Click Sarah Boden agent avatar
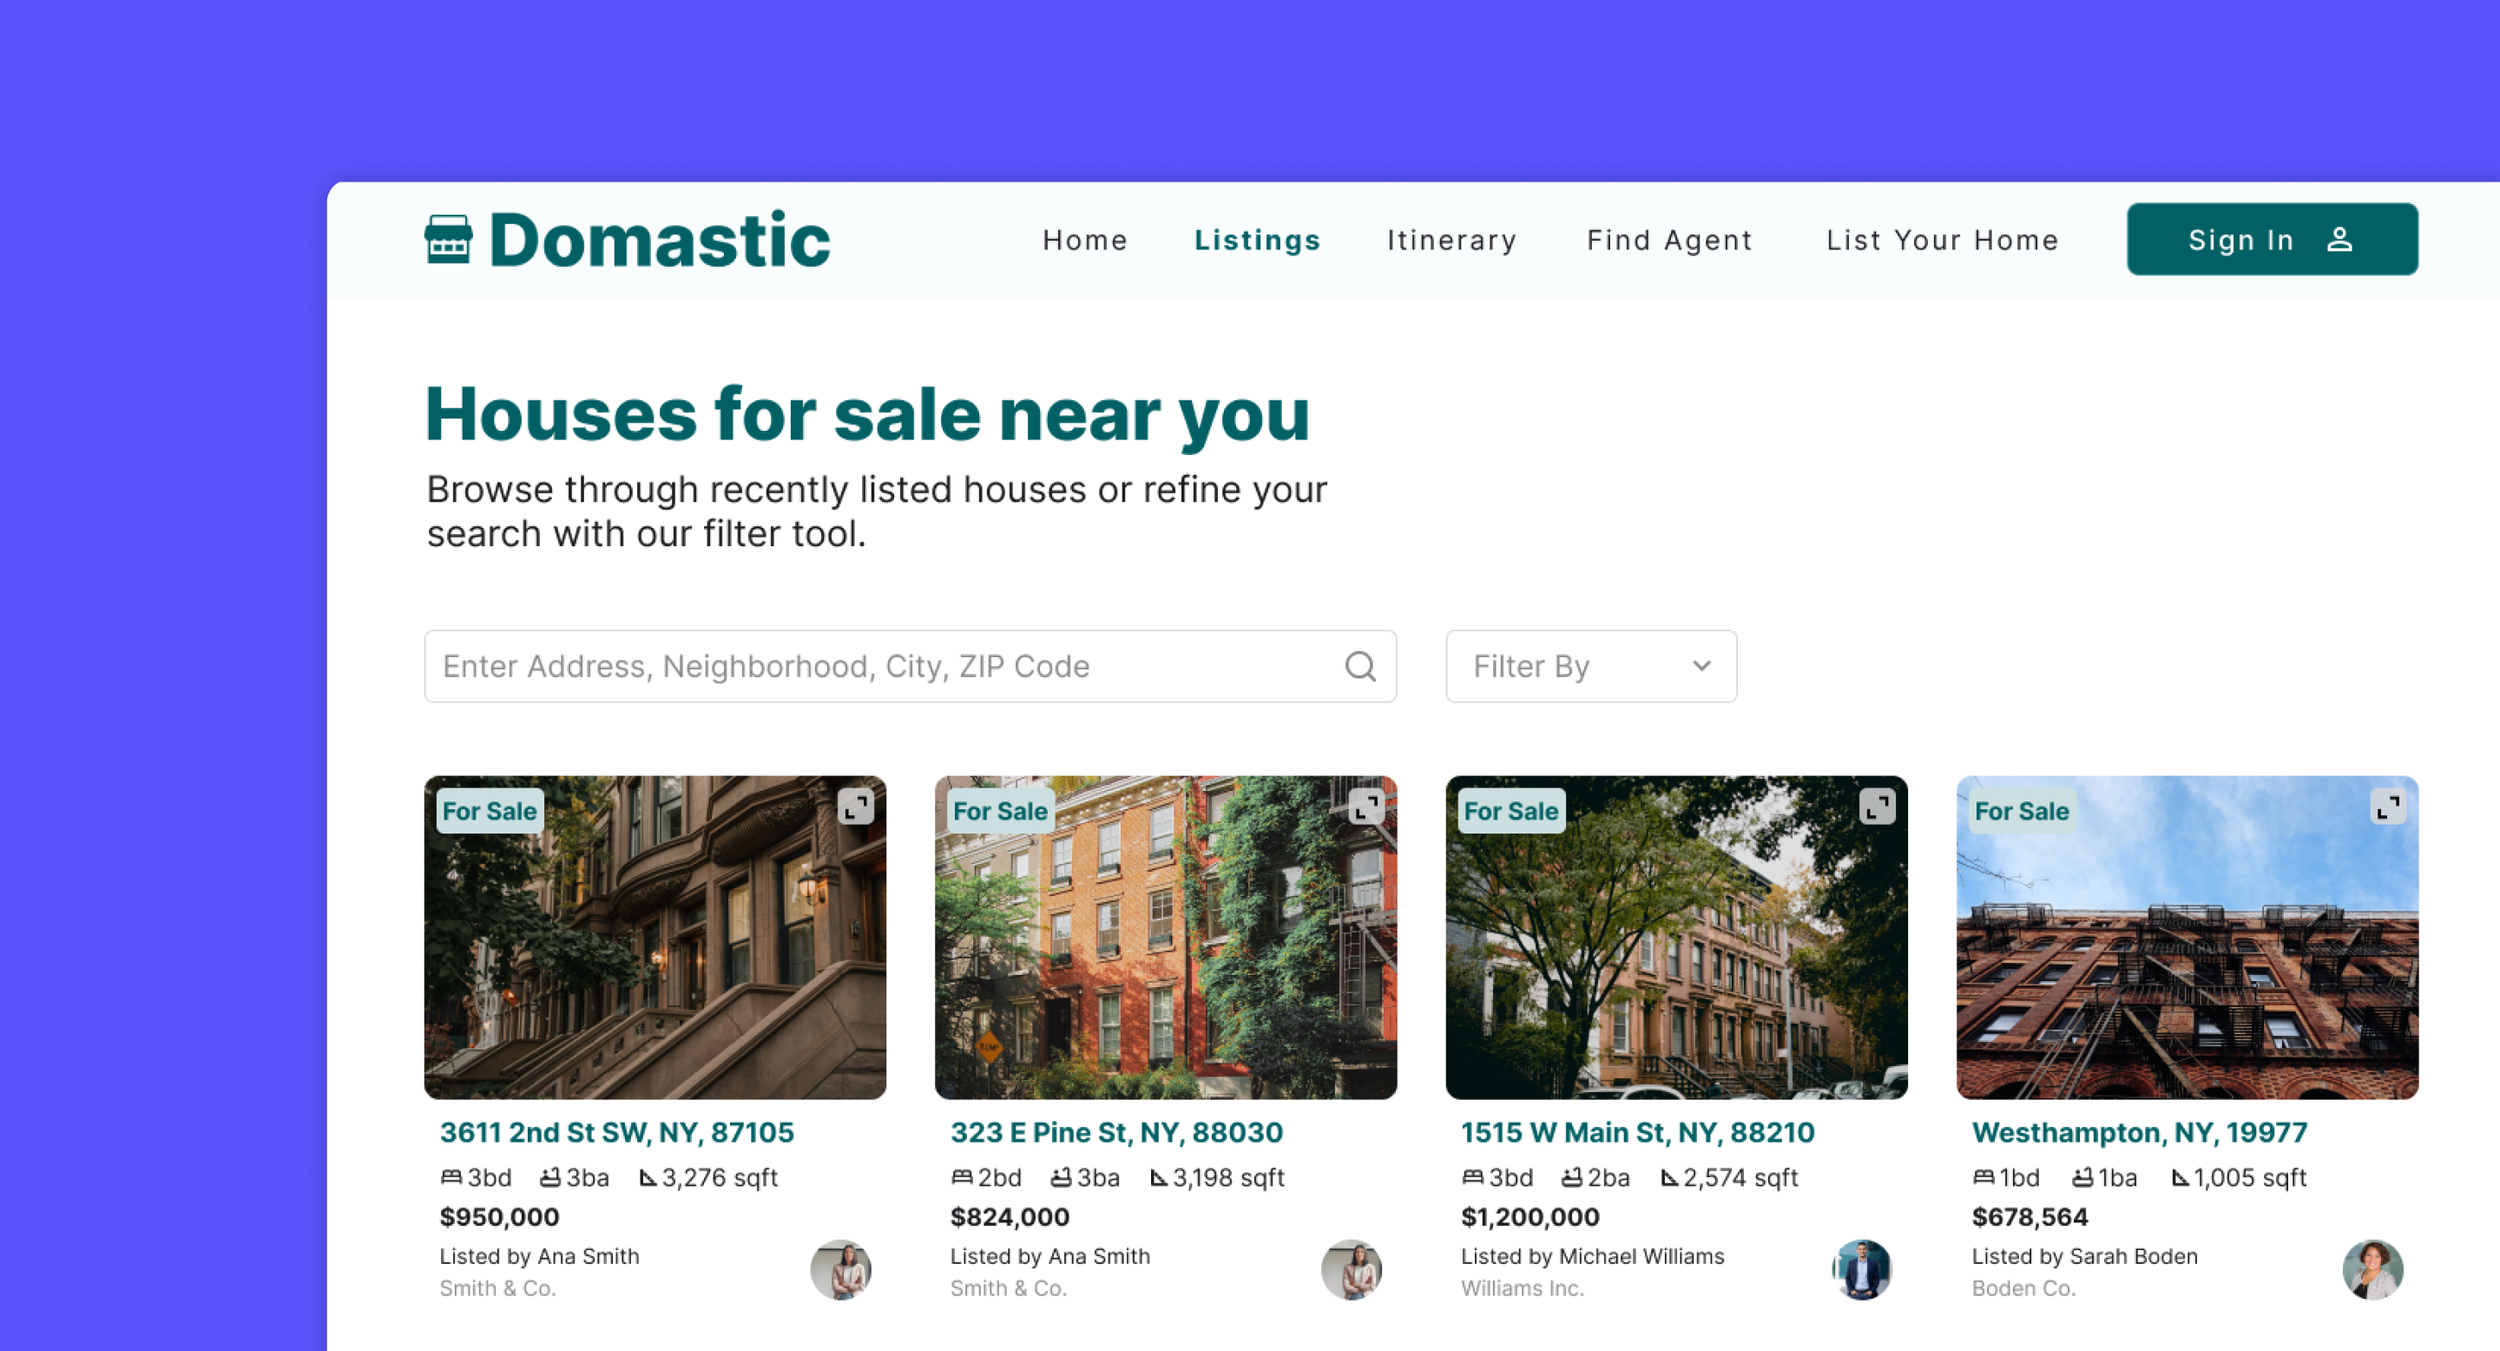The width and height of the screenshot is (2500, 1351). point(2372,1270)
